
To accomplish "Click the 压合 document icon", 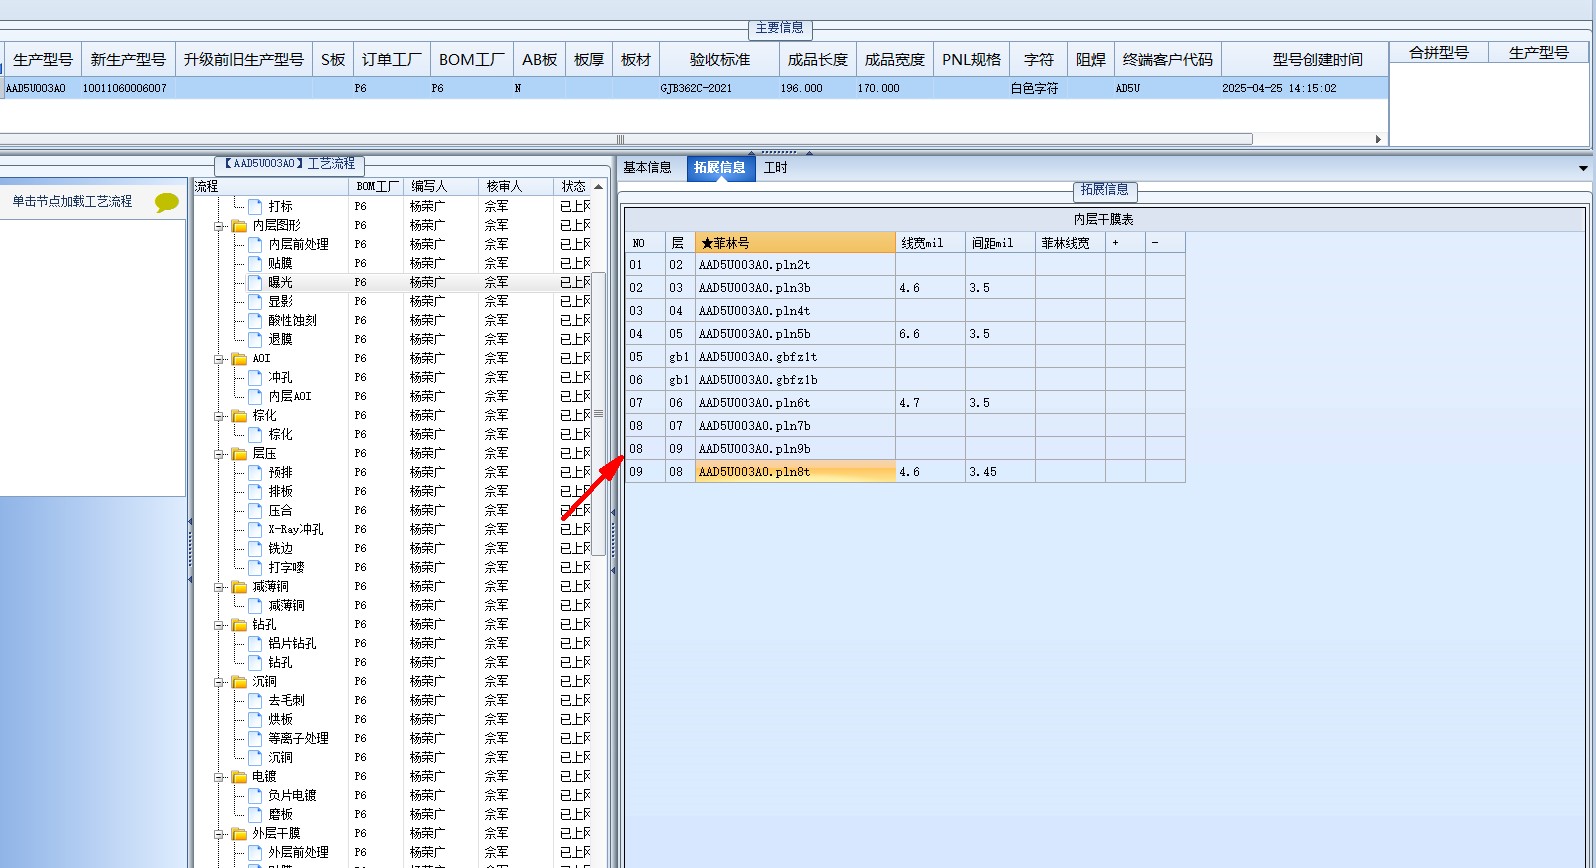I will (x=255, y=511).
